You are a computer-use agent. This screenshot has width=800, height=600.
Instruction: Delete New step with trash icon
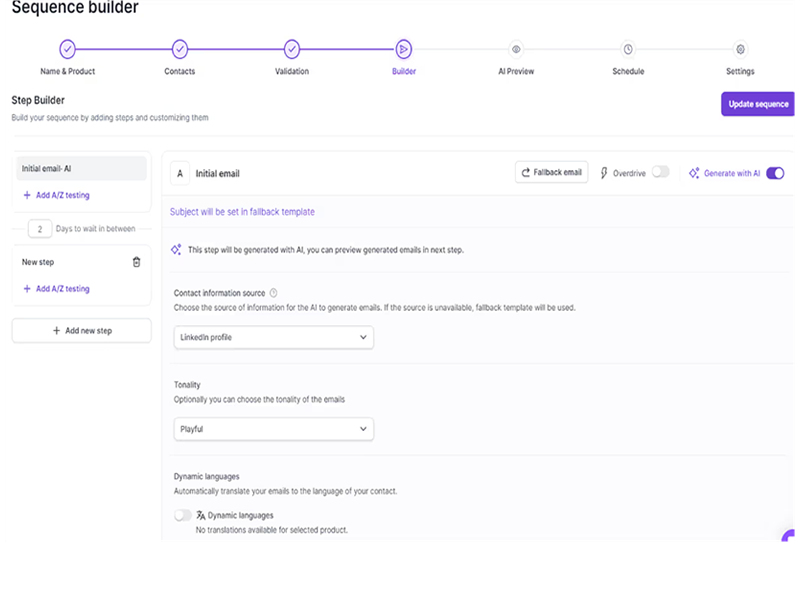tap(137, 262)
